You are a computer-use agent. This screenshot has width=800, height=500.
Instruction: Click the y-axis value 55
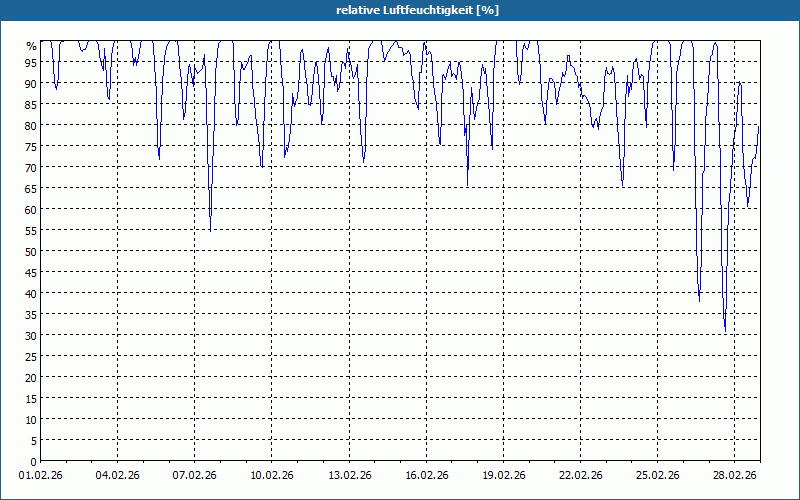tap(31, 230)
